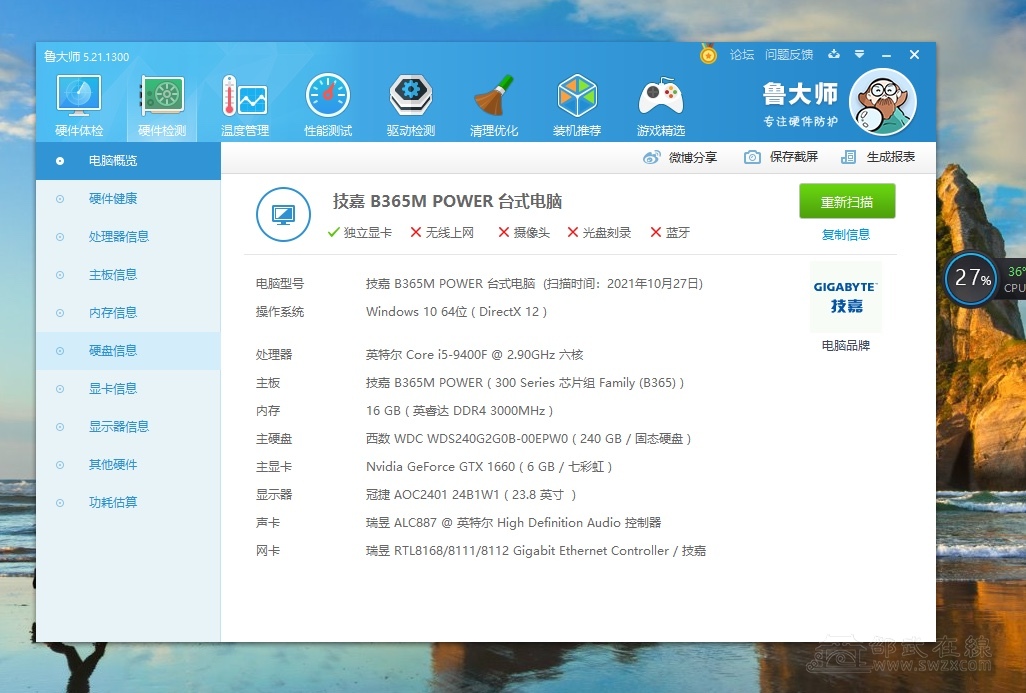The image size is (1026, 693).
Task: Click the gold medal icon in title bar
Action: click(708, 55)
